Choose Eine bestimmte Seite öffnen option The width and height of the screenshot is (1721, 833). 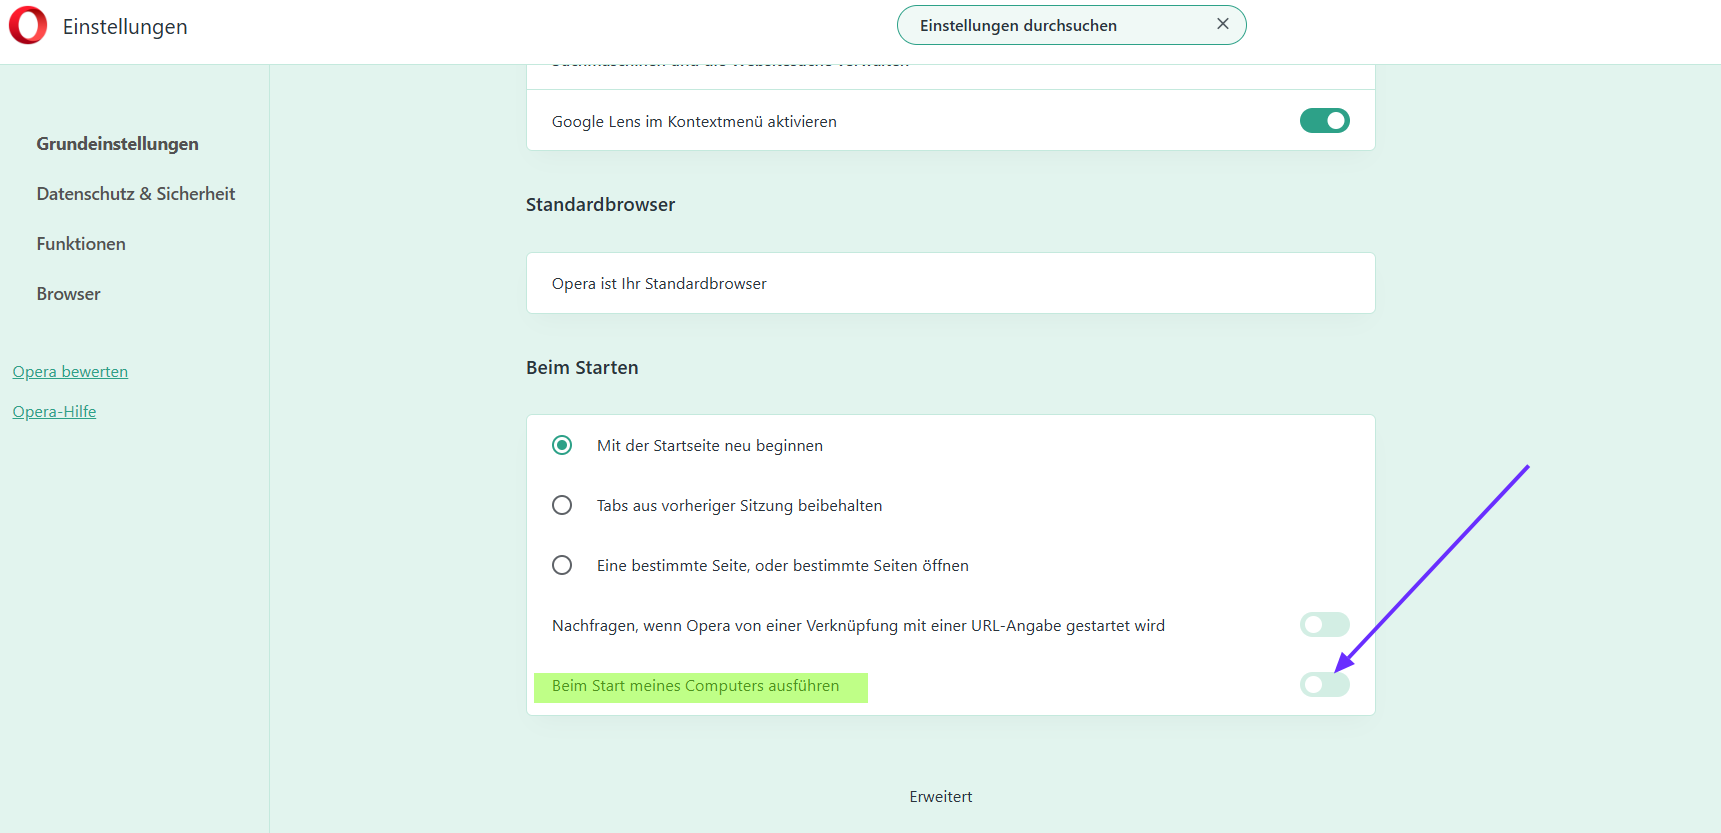[562, 565]
